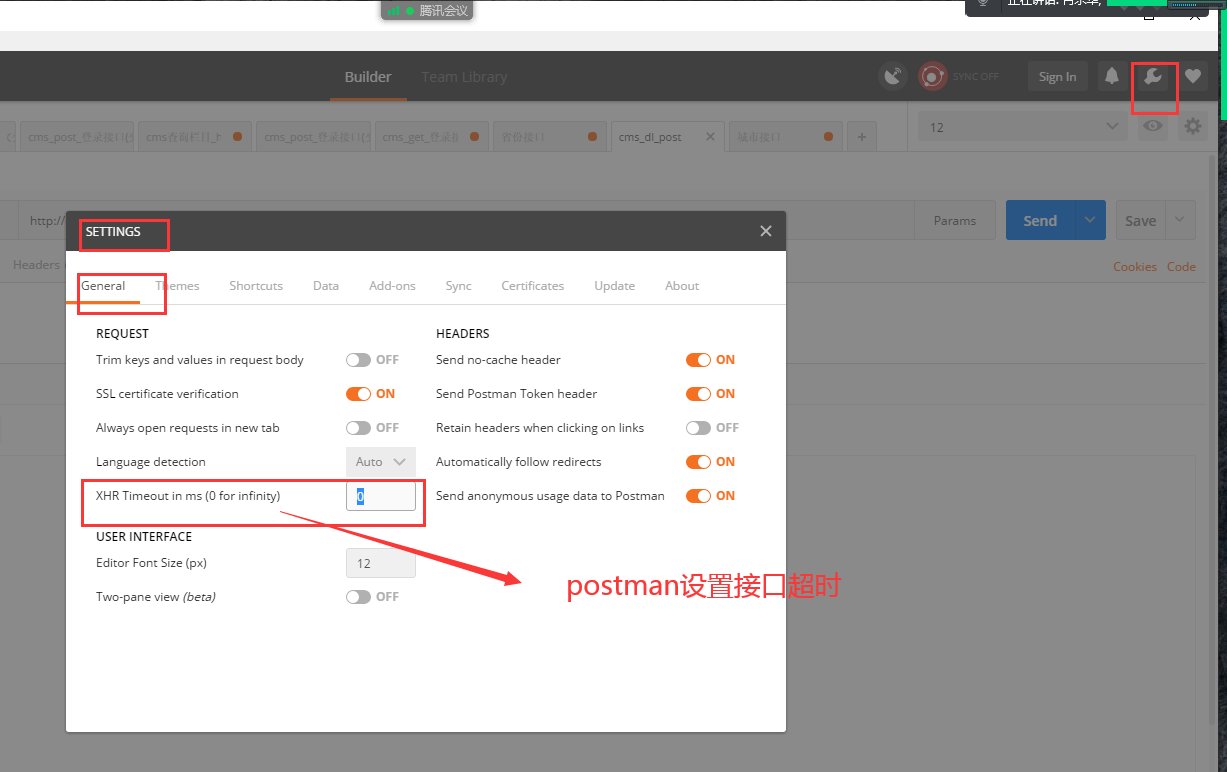Click the Sign In button

[1057, 77]
